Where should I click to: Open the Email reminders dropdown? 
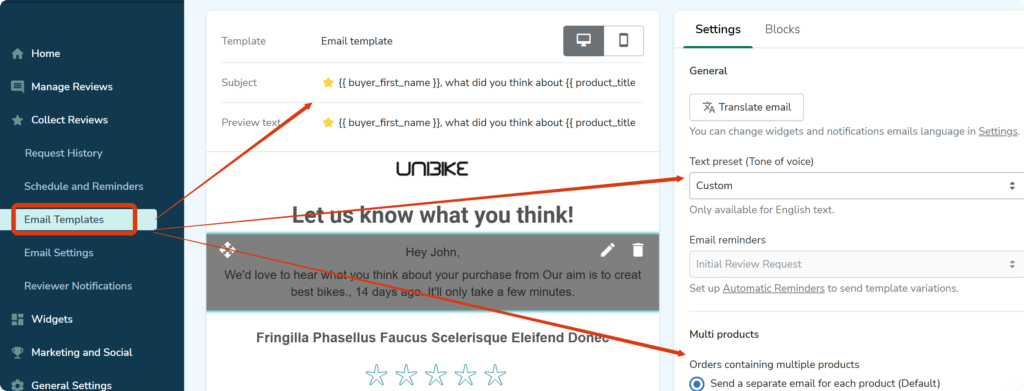click(856, 264)
